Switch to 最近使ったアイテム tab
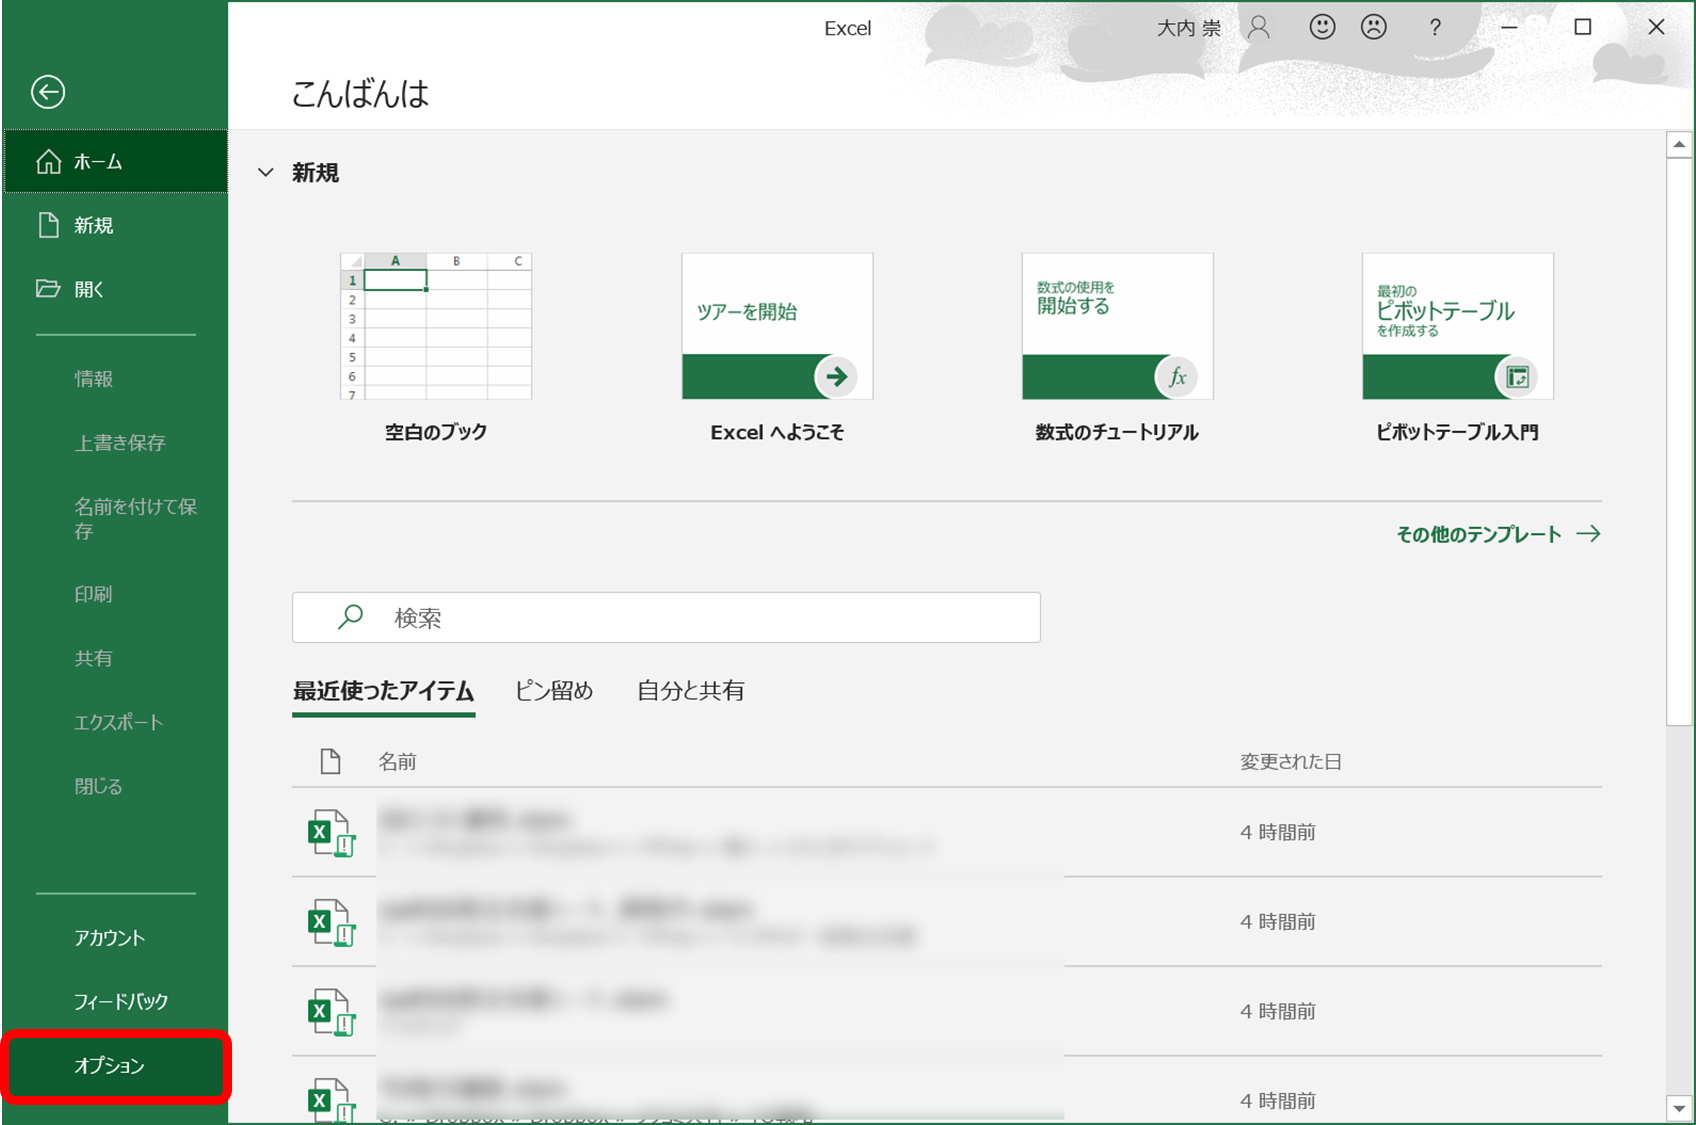 click(x=383, y=691)
